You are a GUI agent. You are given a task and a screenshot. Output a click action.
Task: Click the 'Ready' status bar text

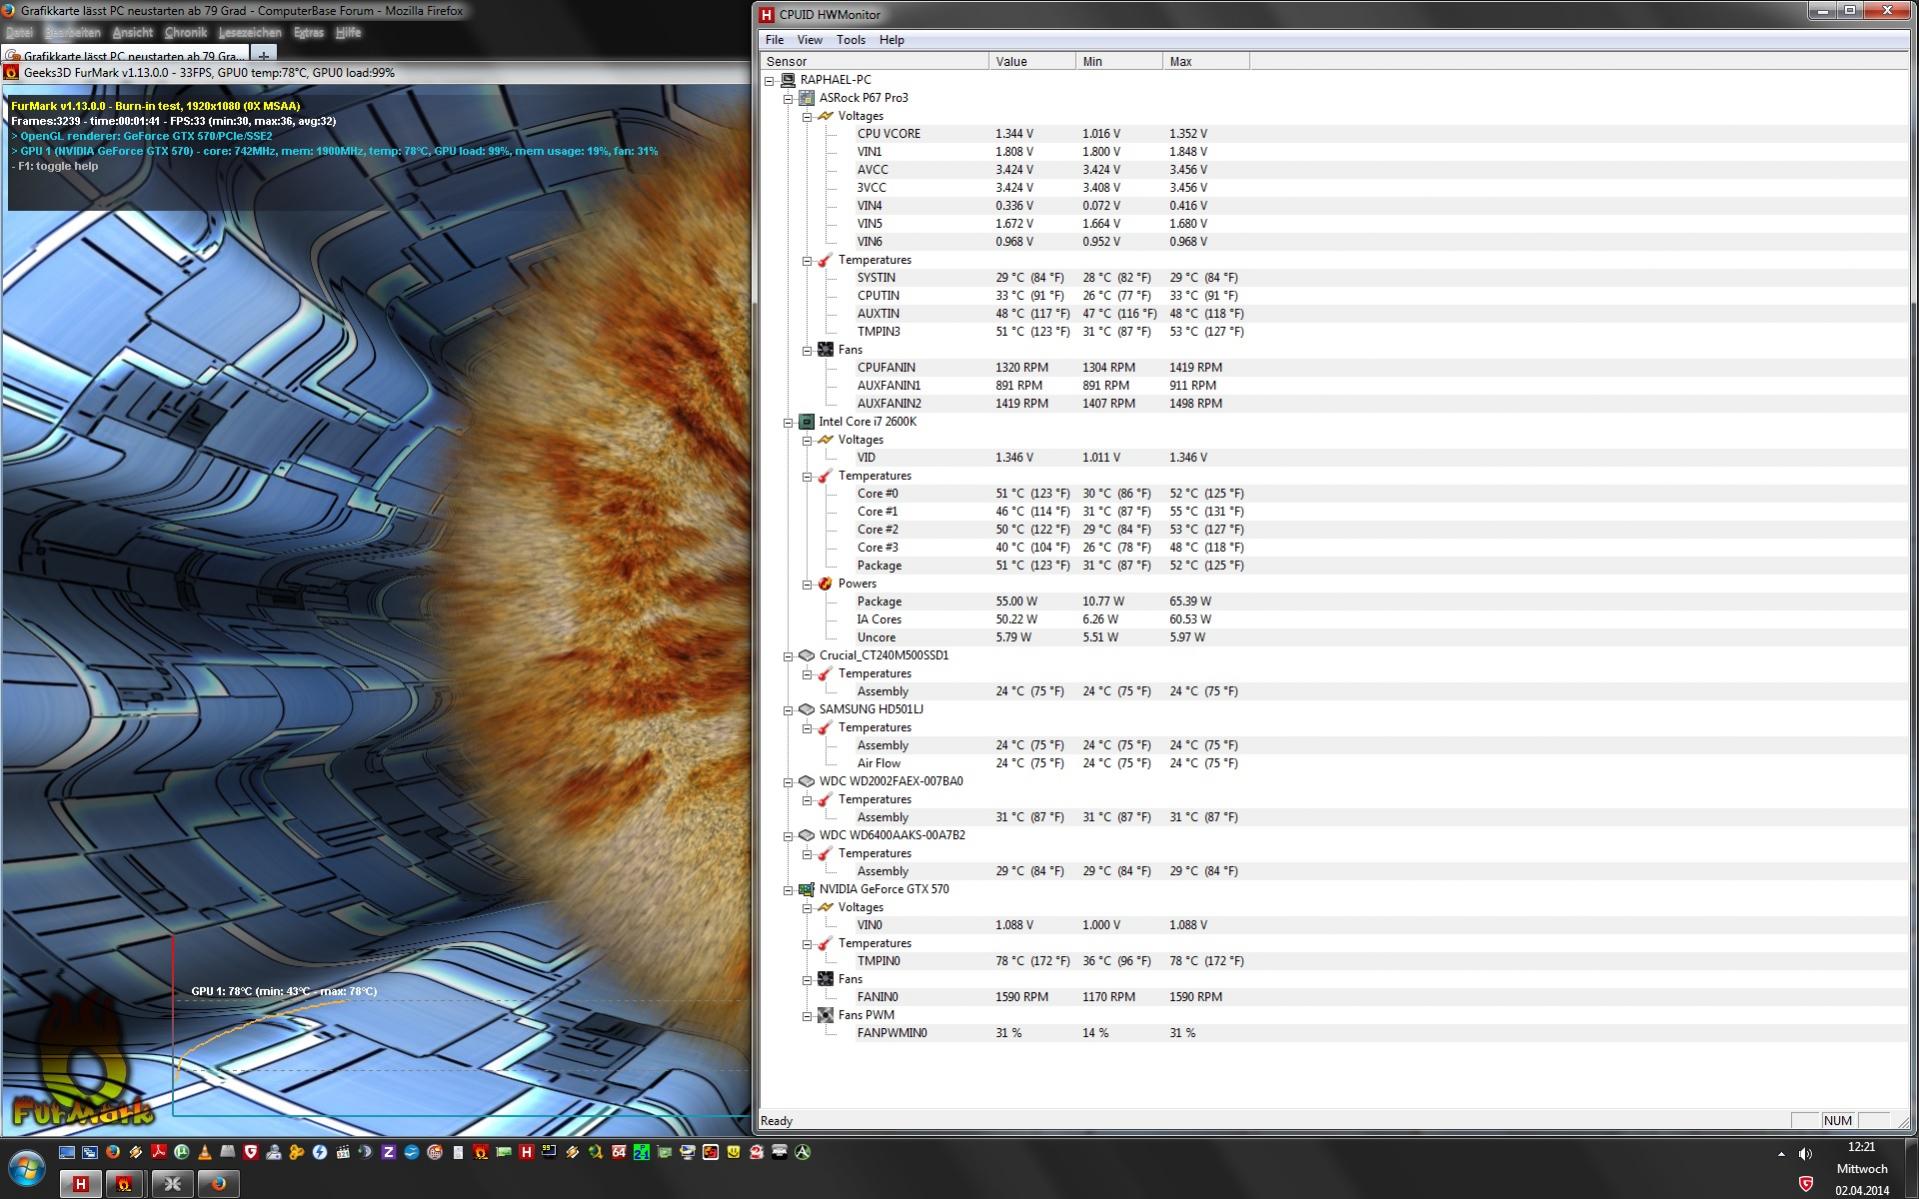click(x=777, y=1121)
